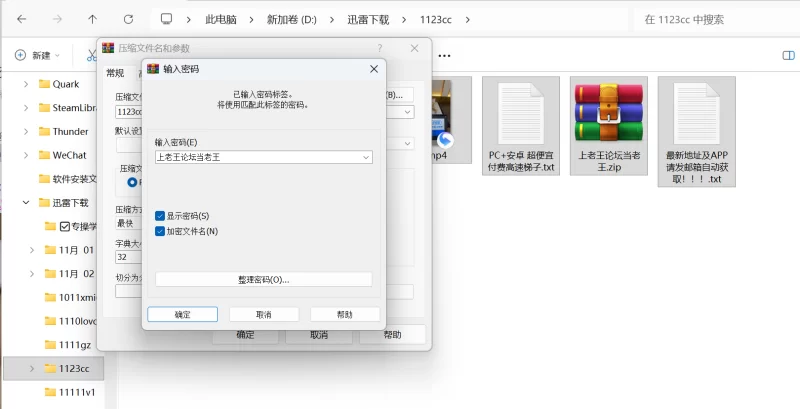Click WinRAR icon in 输入密码 title bar
The image size is (800, 409).
[x=153, y=68]
